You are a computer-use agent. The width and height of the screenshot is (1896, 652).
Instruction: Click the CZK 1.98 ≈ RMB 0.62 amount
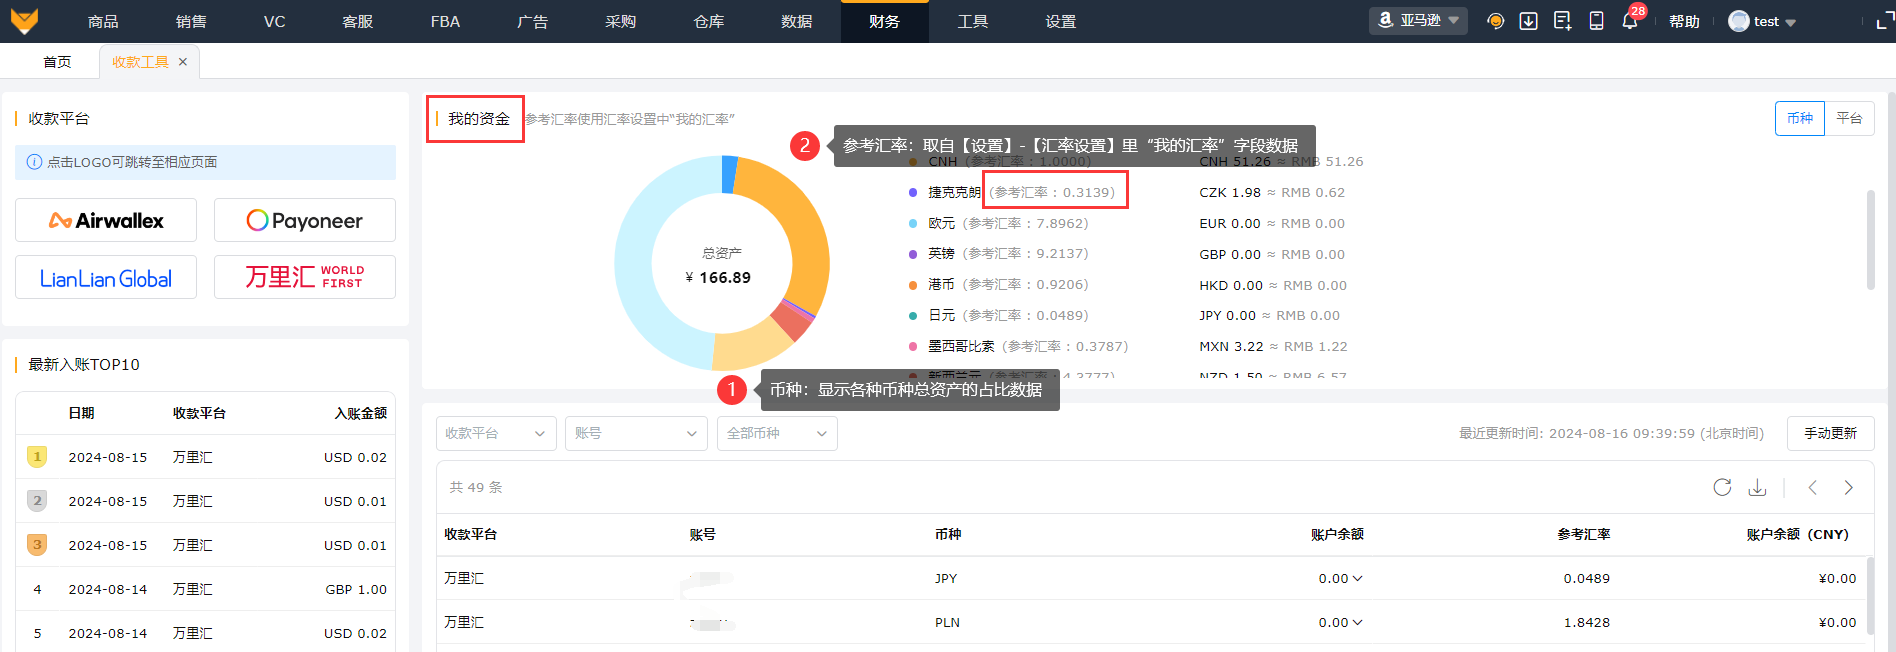click(x=1272, y=192)
